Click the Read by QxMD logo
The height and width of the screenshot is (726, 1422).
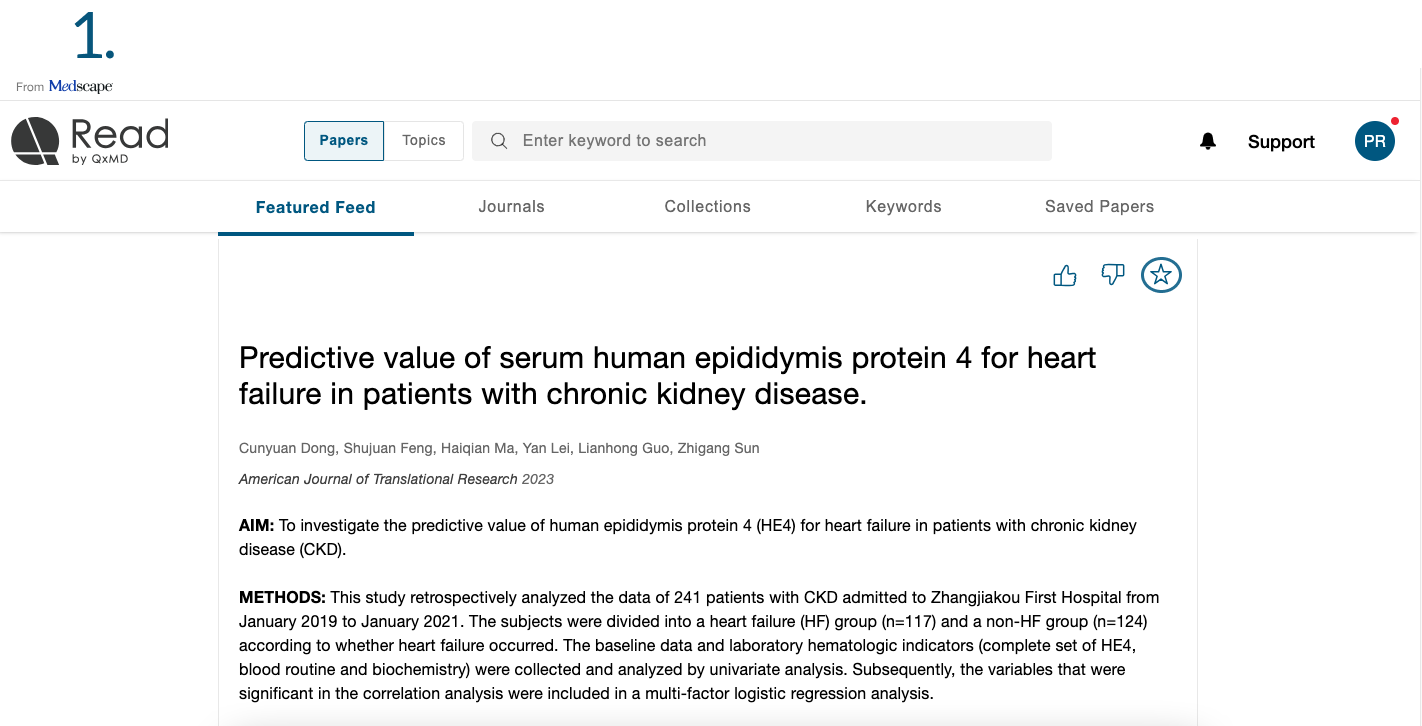pos(90,141)
